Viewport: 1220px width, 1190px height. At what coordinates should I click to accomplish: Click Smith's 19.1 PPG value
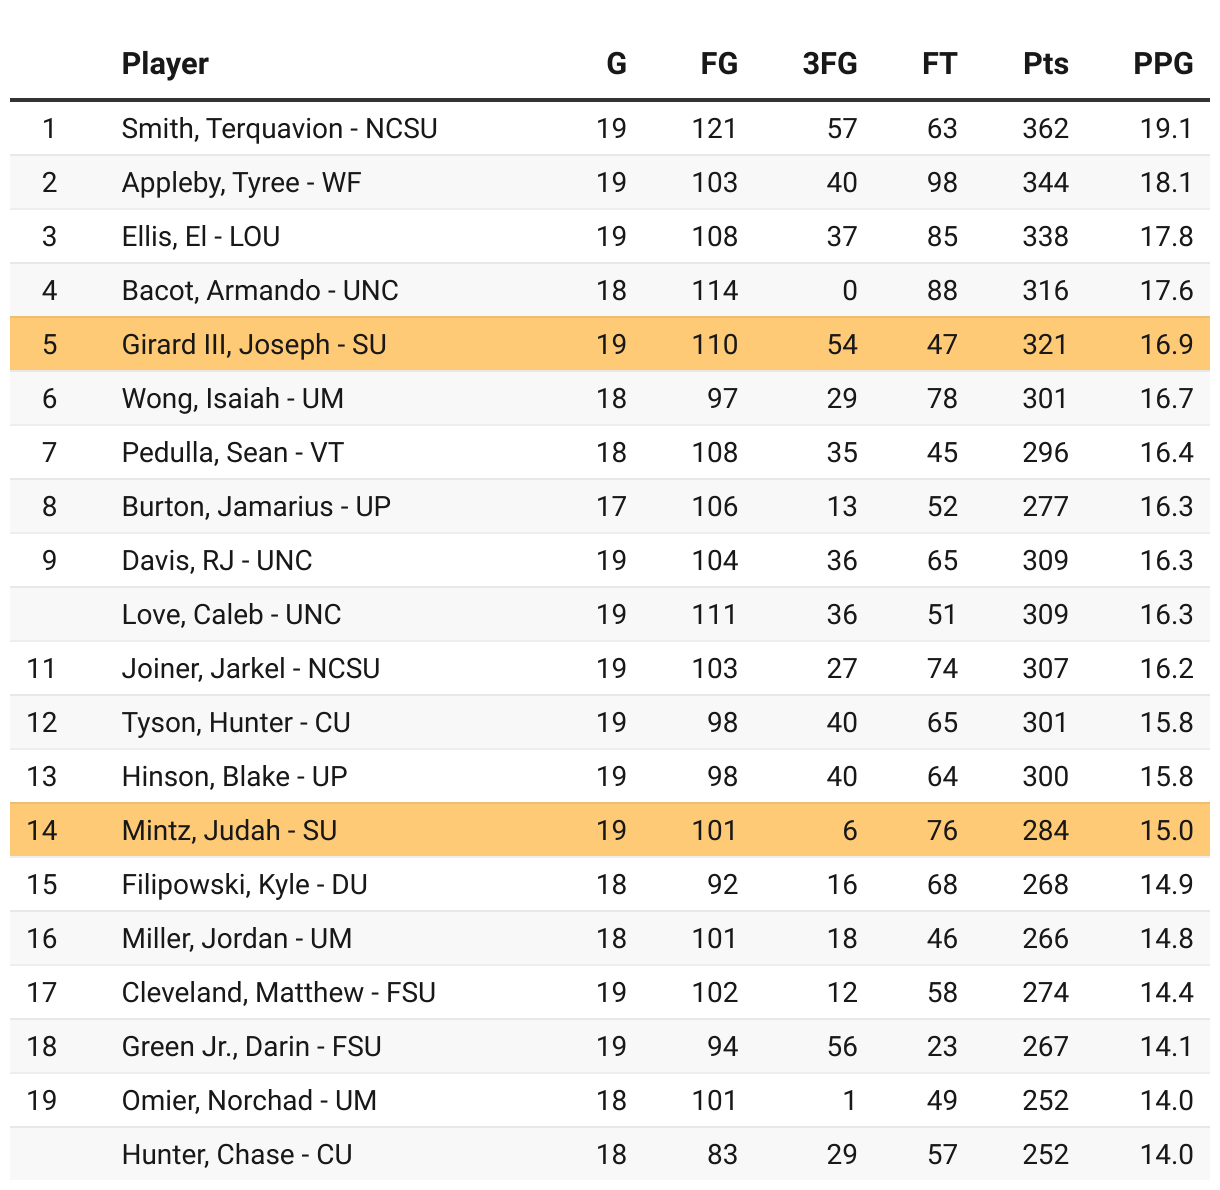[1166, 129]
